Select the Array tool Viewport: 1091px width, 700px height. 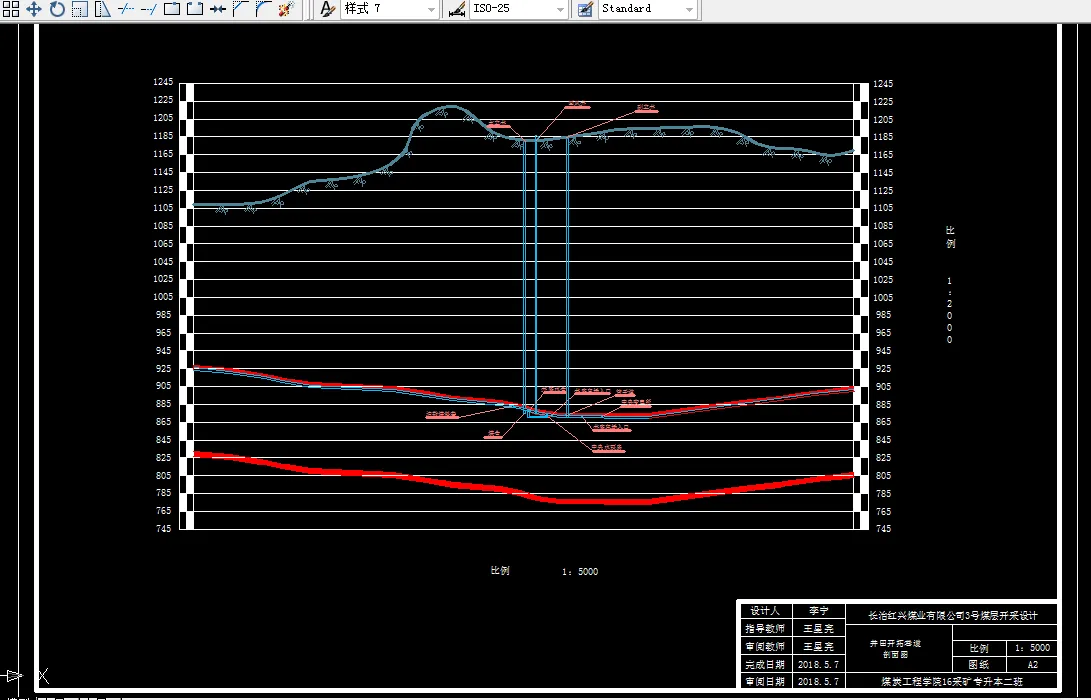pyautogui.click(x=11, y=8)
